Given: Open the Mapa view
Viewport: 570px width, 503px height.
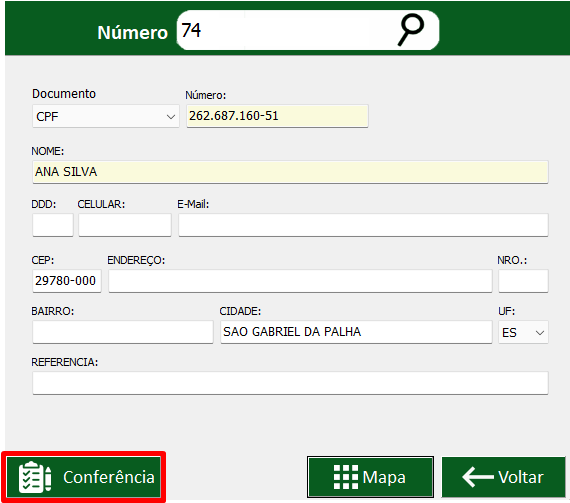Looking at the screenshot, I should pyautogui.click(x=370, y=477).
